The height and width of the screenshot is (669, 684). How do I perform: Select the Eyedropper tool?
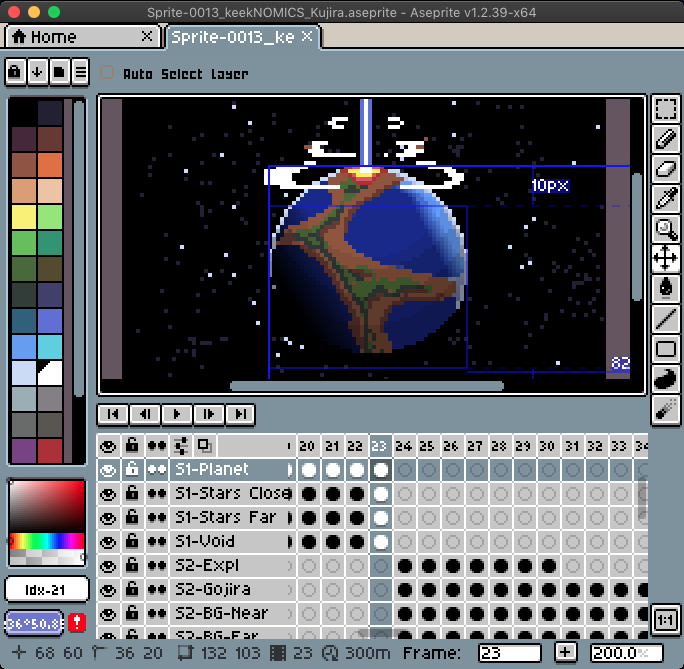coord(665,198)
